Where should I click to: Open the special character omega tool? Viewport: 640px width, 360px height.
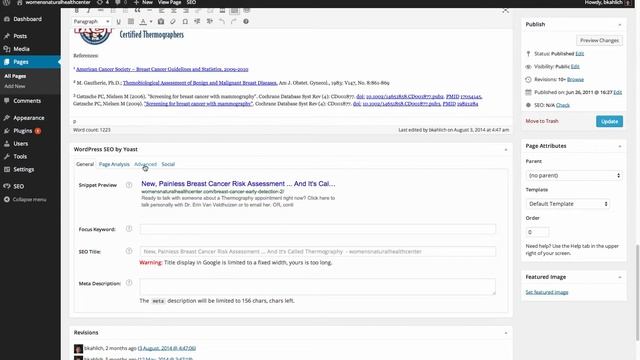pyautogui.click(x=185, y=22)
